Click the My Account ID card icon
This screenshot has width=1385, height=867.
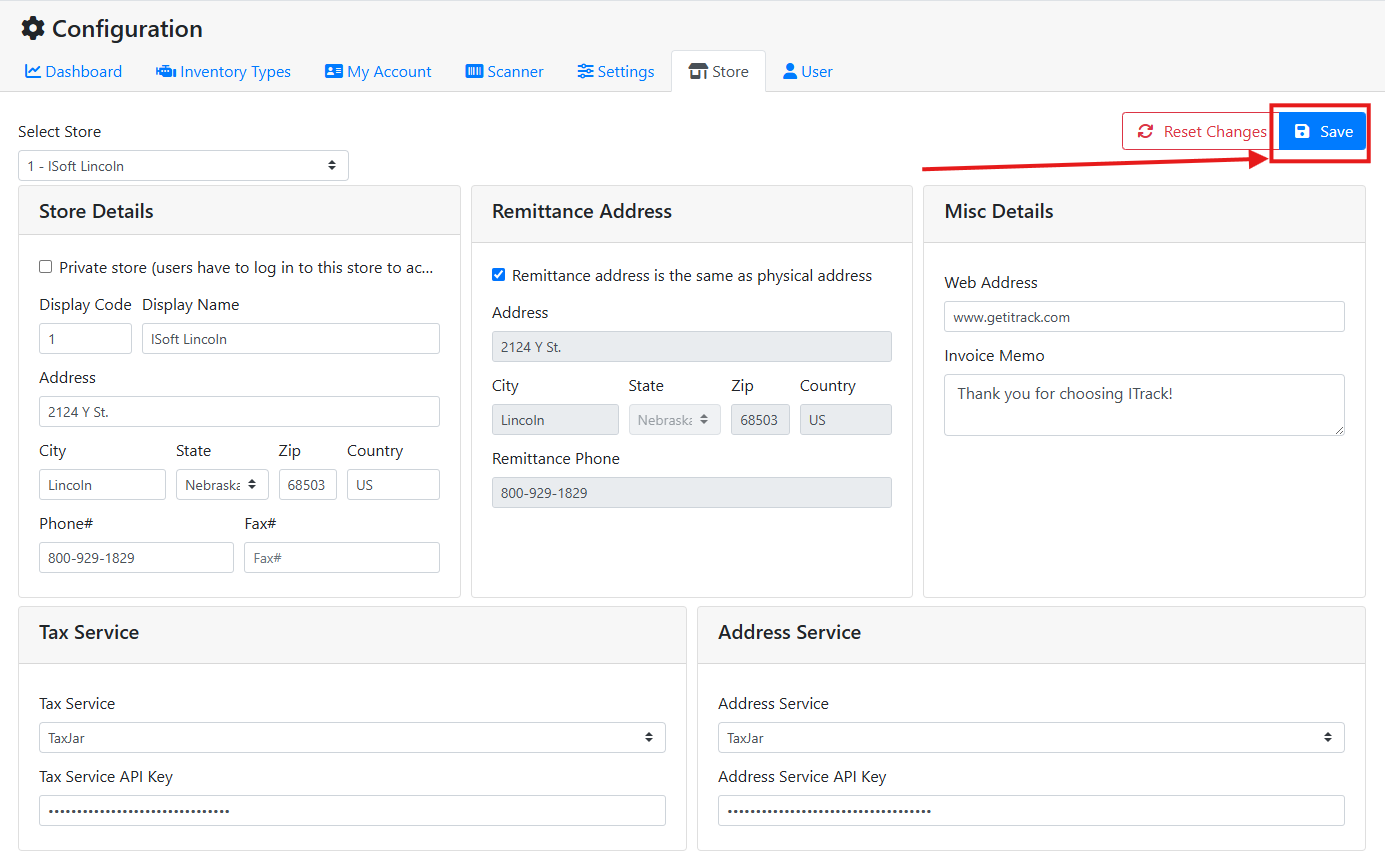coord(334,72)
